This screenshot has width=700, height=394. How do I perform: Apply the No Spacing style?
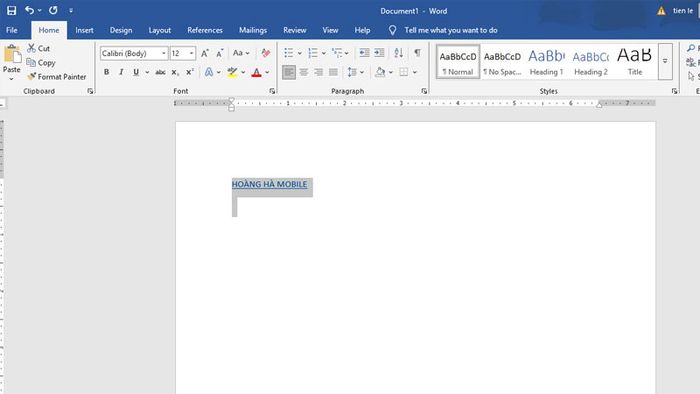[502, 62]
